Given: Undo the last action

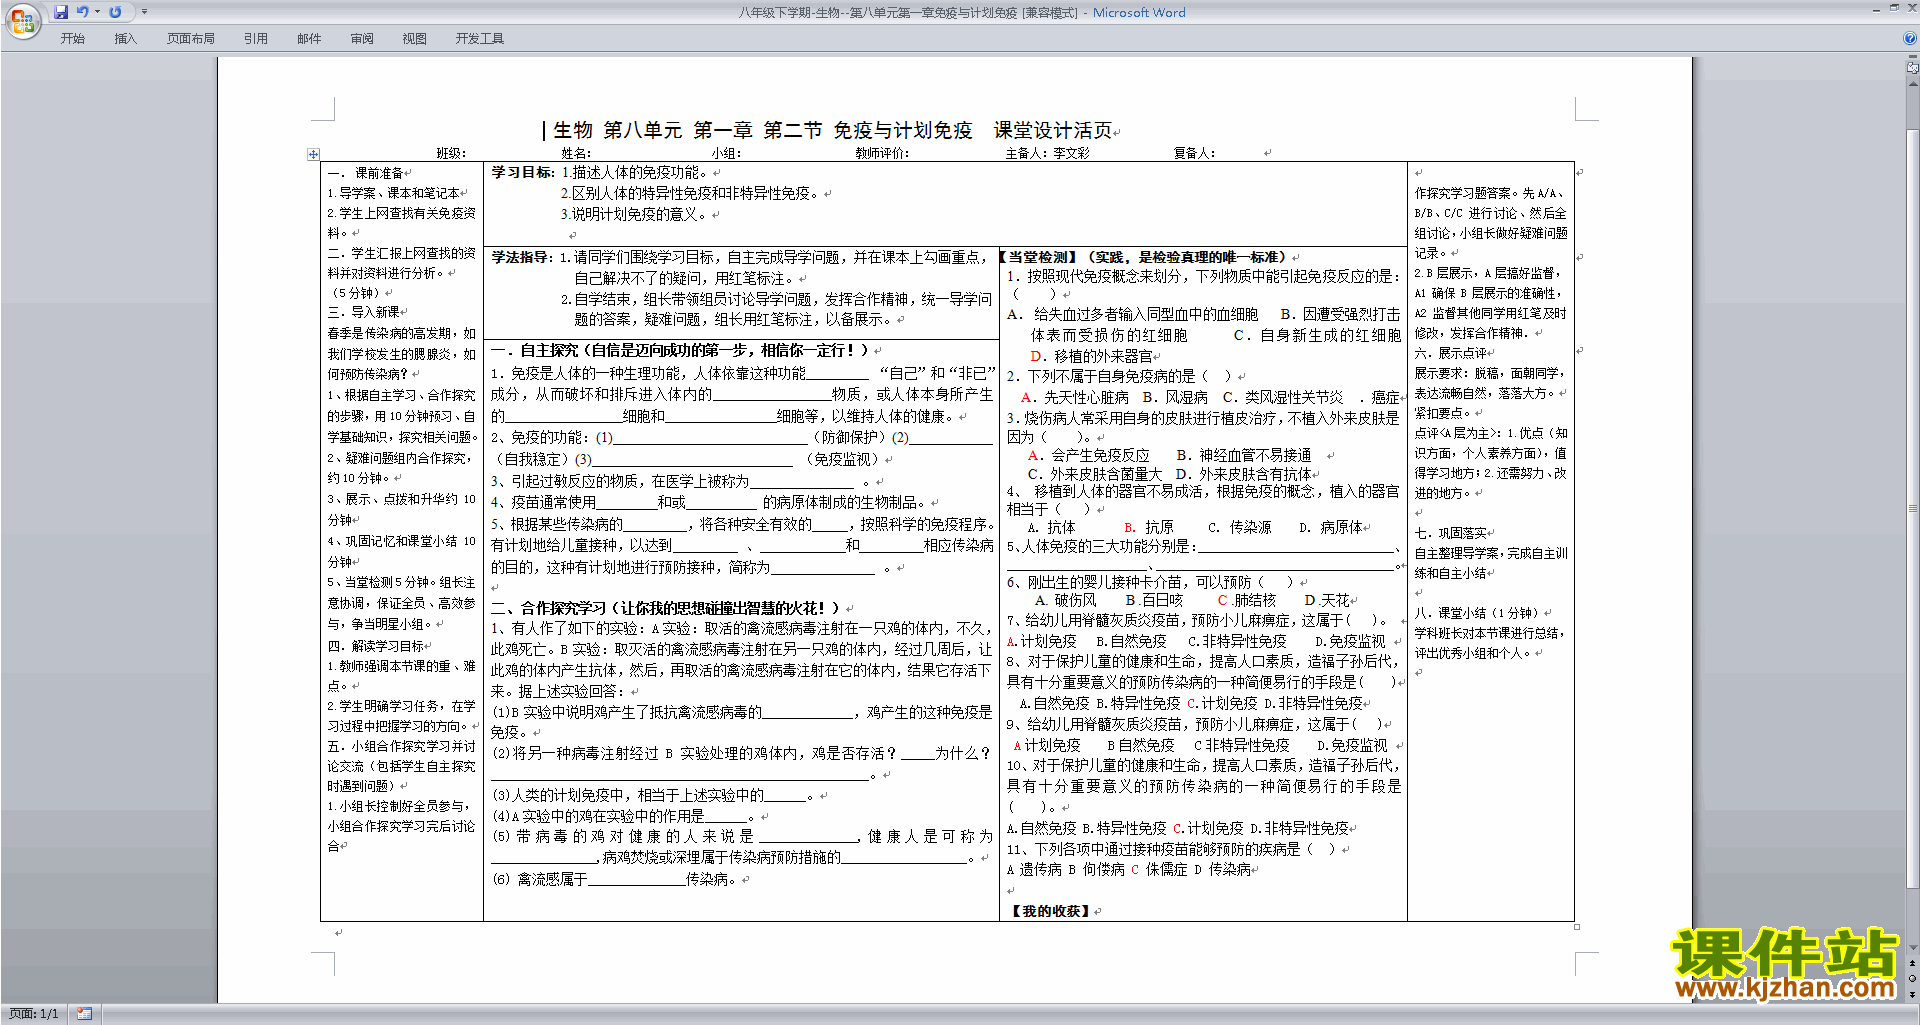Looking at the screenshot, I should pos(83,12).
